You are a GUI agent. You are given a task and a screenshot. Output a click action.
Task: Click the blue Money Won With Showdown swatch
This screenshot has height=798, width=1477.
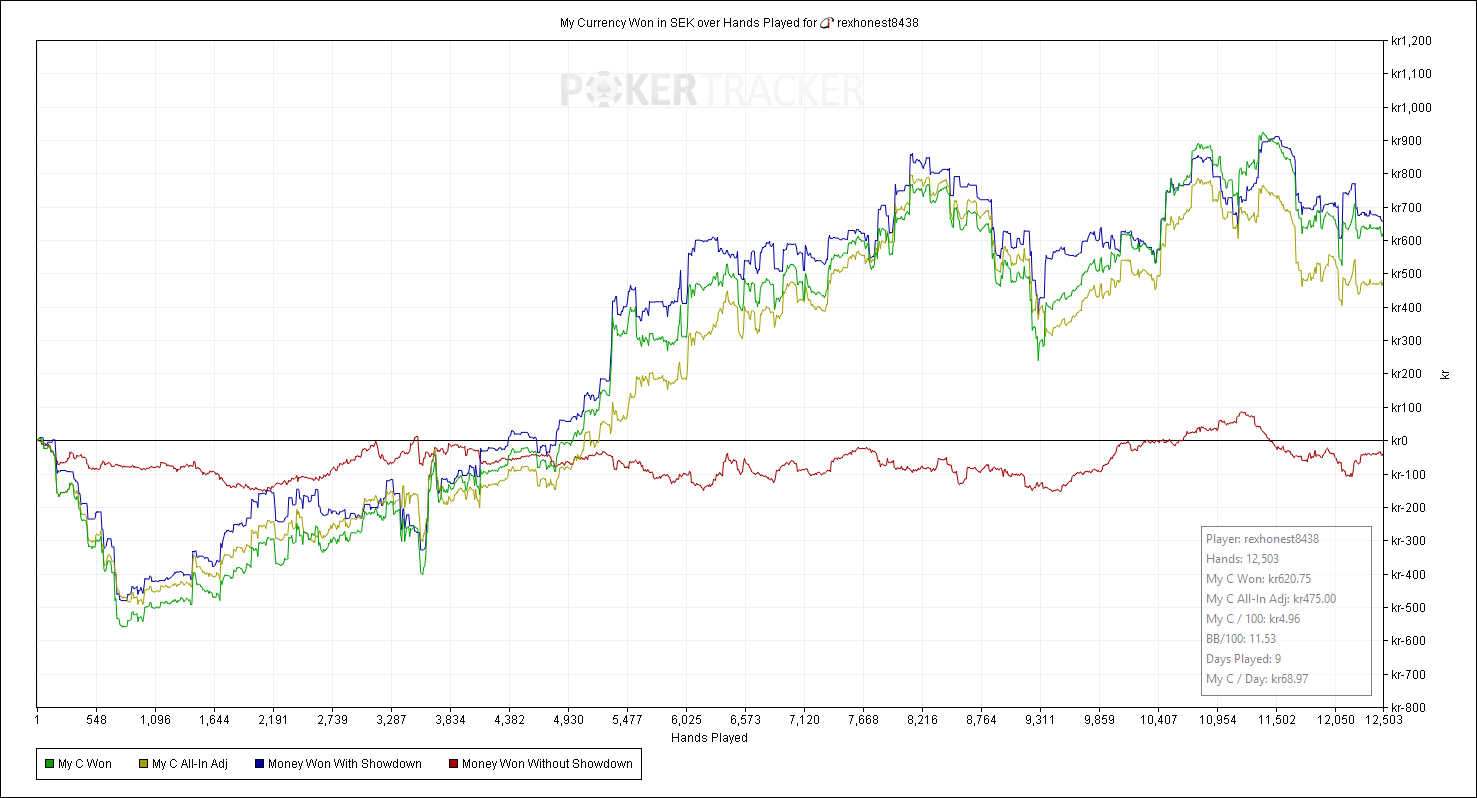click(259, 764)
